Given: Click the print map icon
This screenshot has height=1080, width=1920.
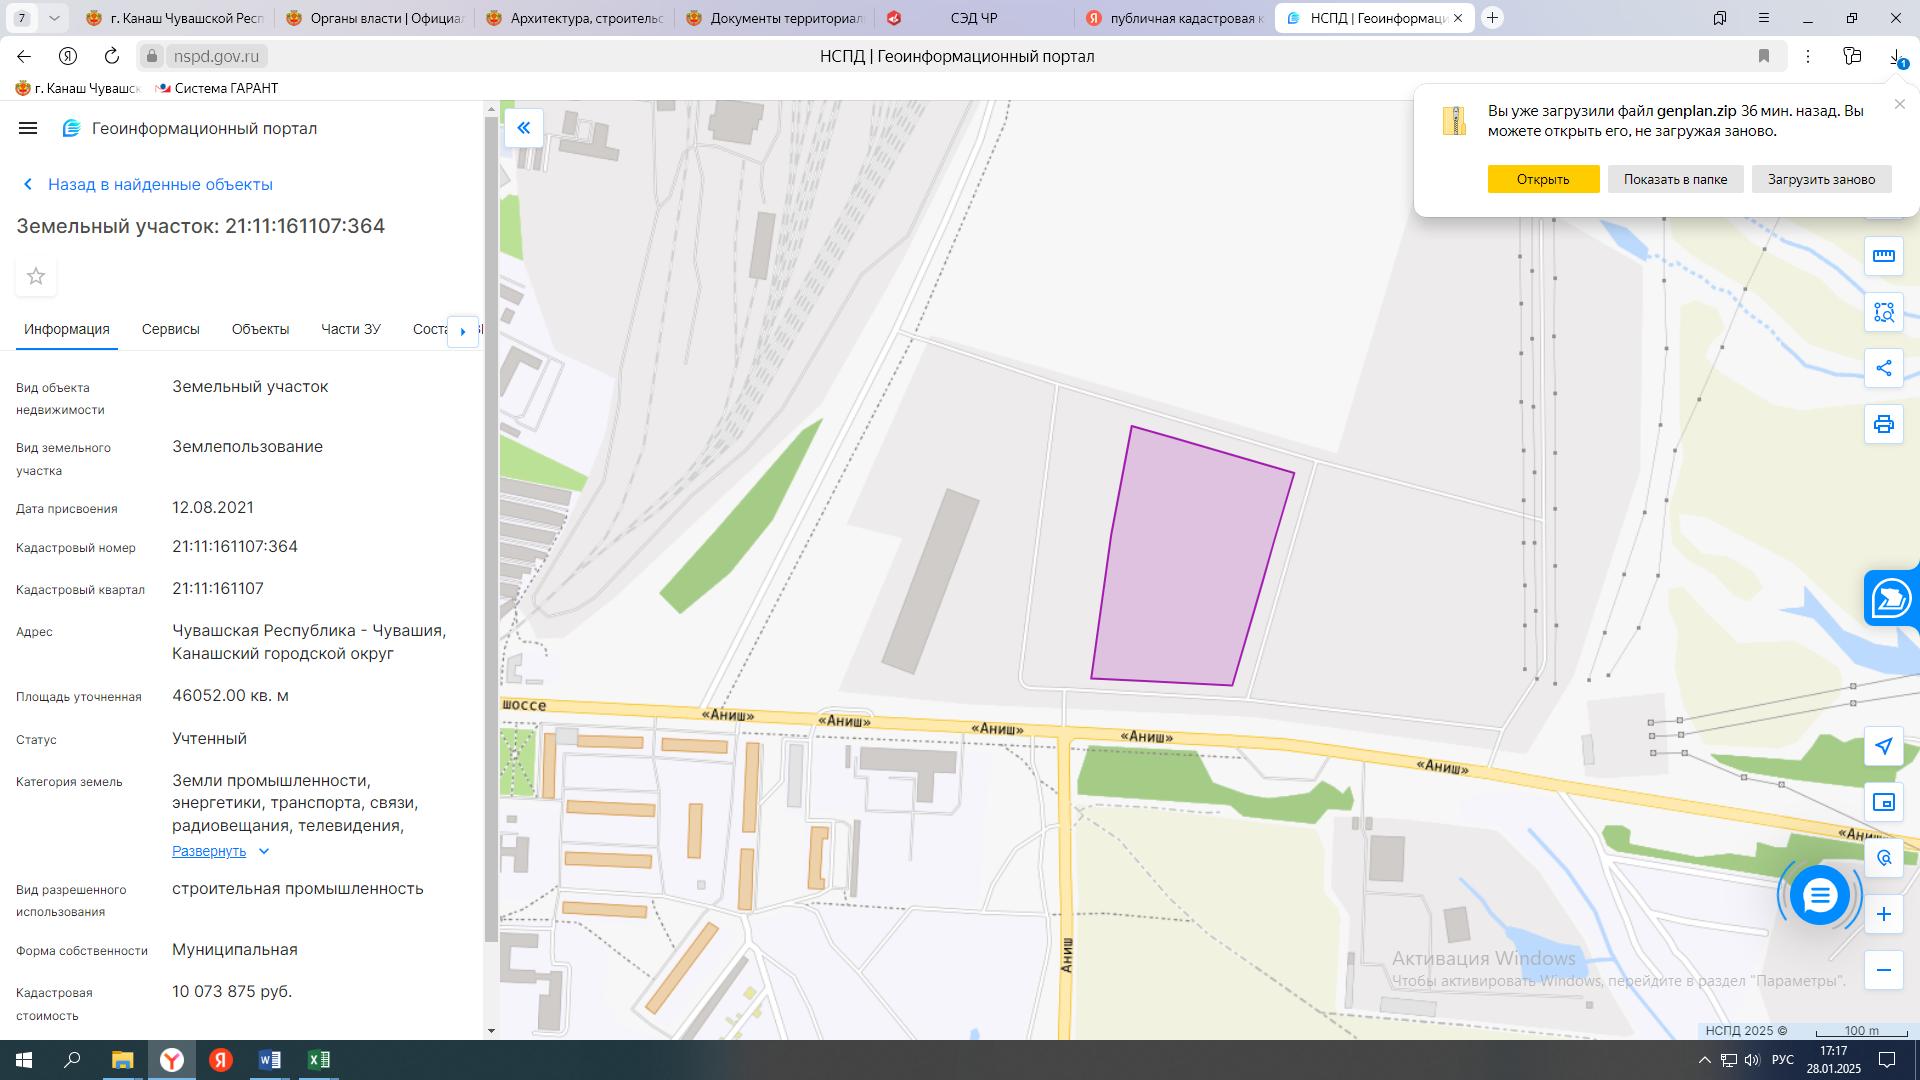Looking at the screenshot, I should [1883, 424].
